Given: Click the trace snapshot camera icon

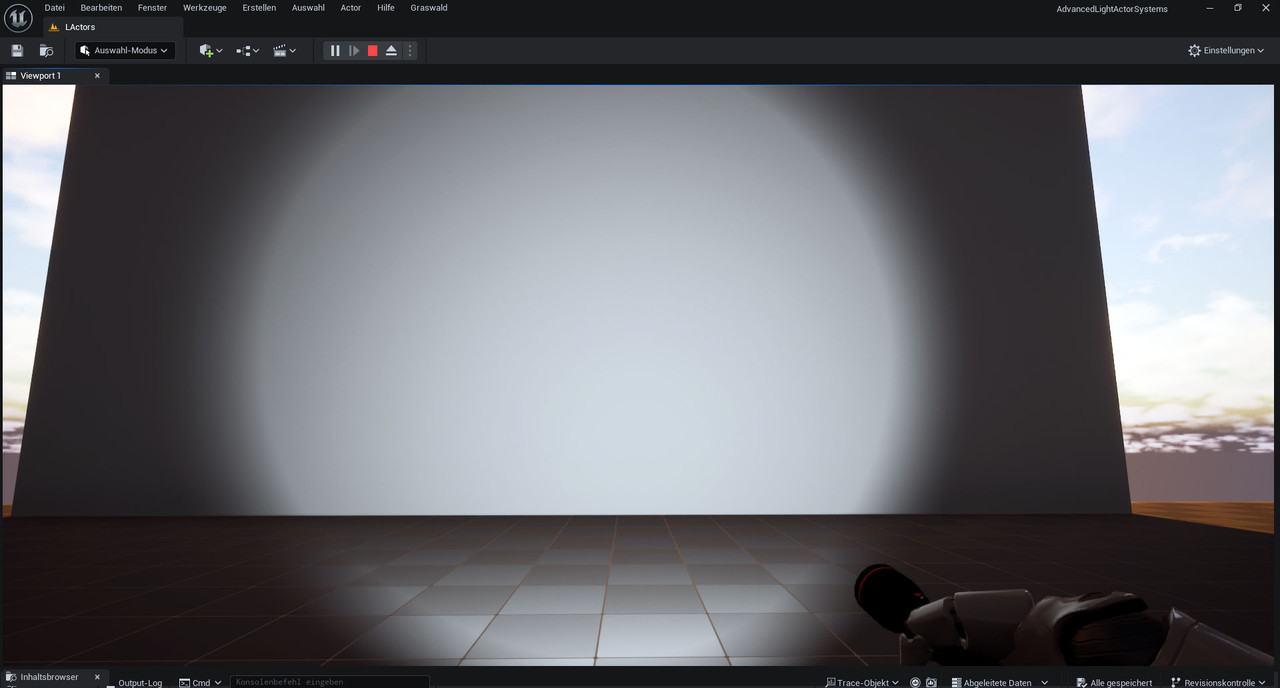Looking at the screenshot, I should coord(931,683).
